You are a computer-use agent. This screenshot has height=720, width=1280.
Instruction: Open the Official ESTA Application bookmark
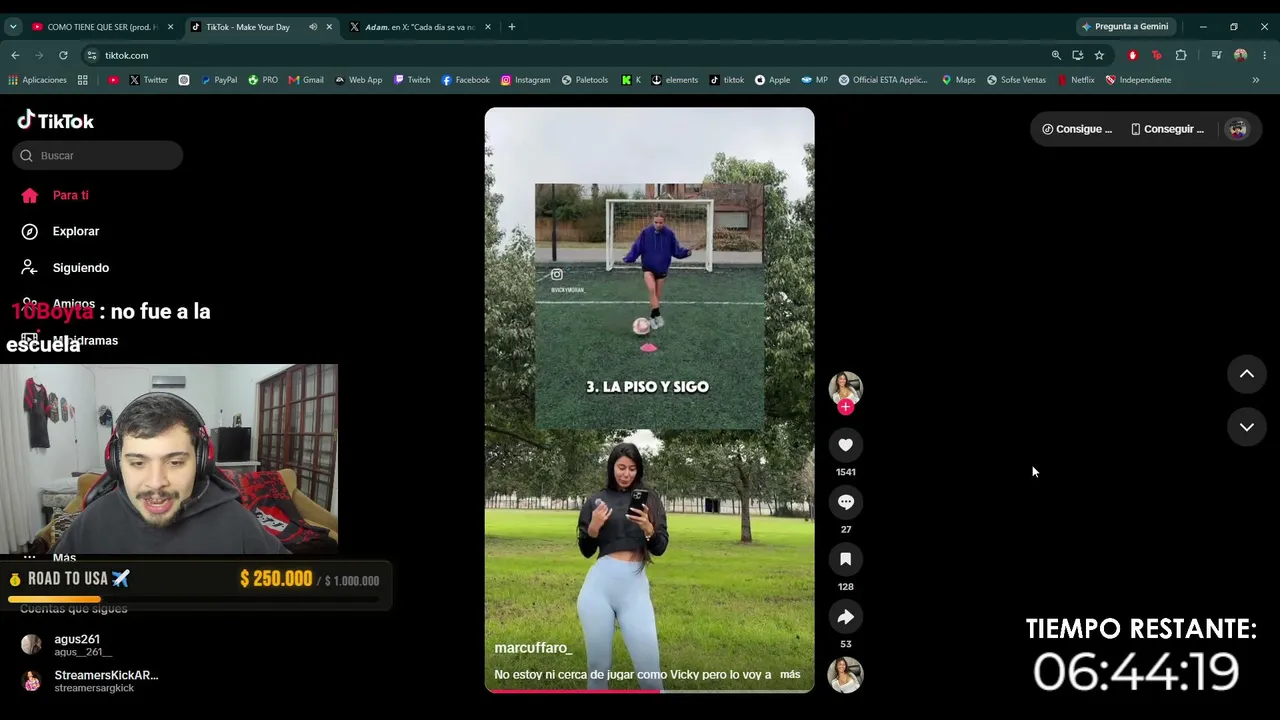(x=883, y=80)
